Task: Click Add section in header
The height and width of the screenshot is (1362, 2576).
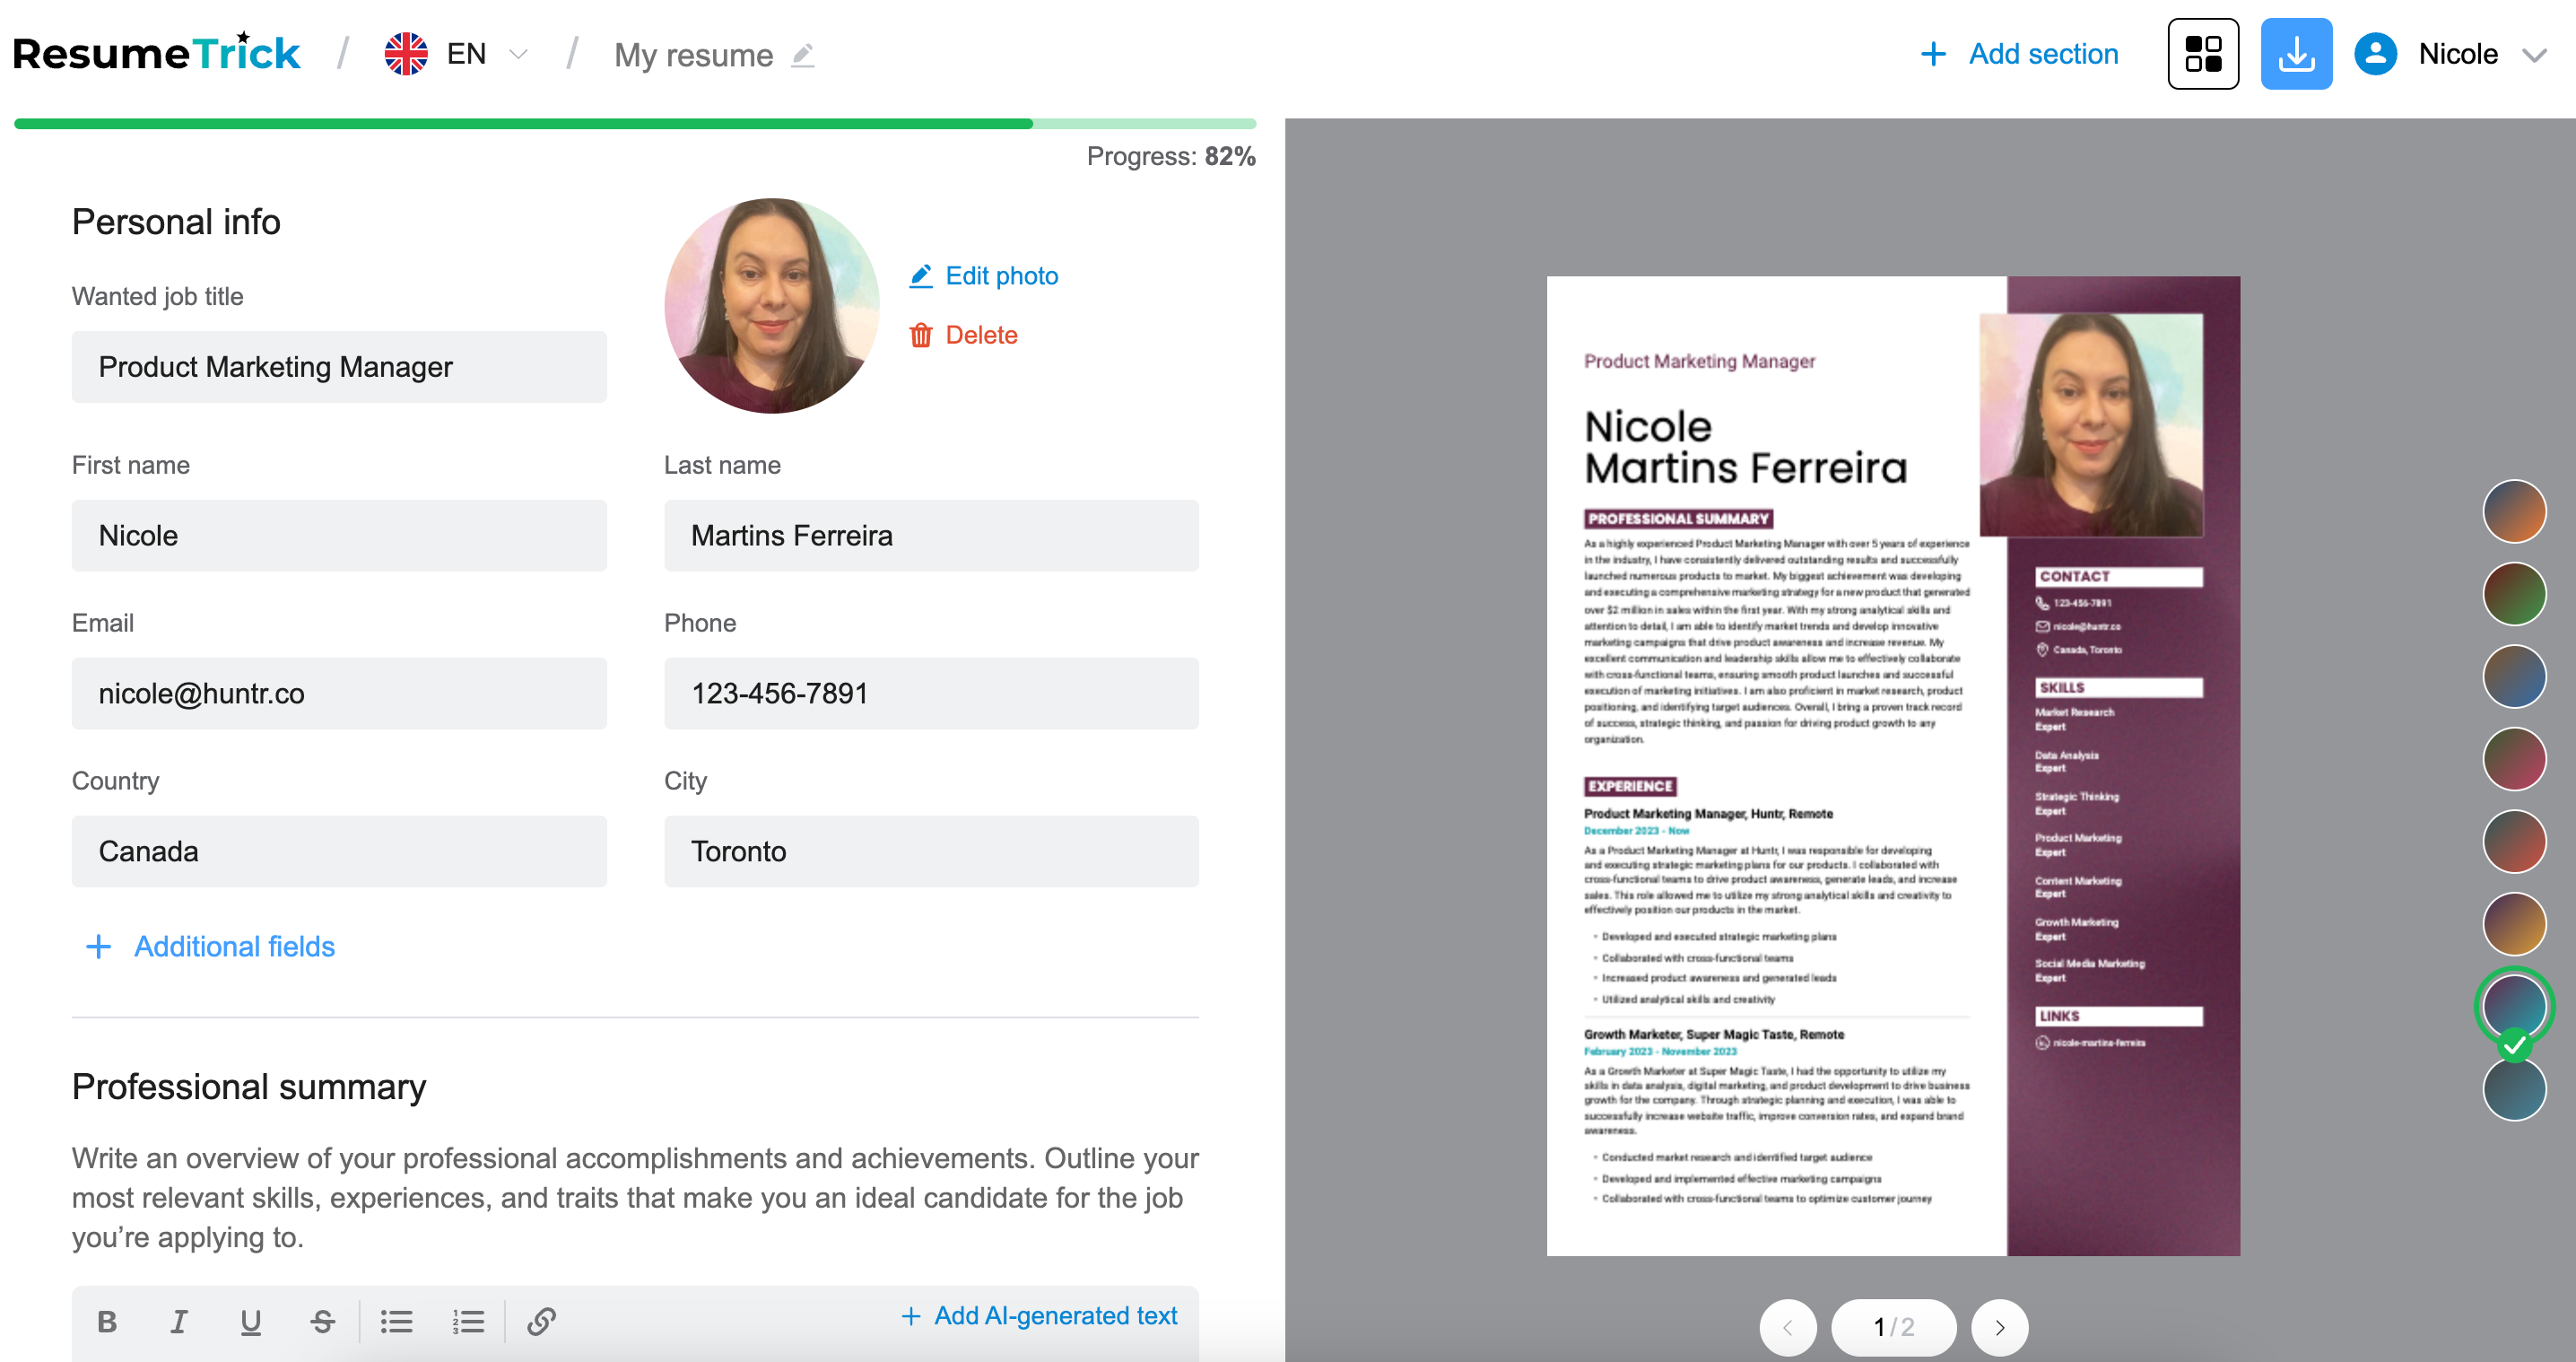Action: 2020,54
